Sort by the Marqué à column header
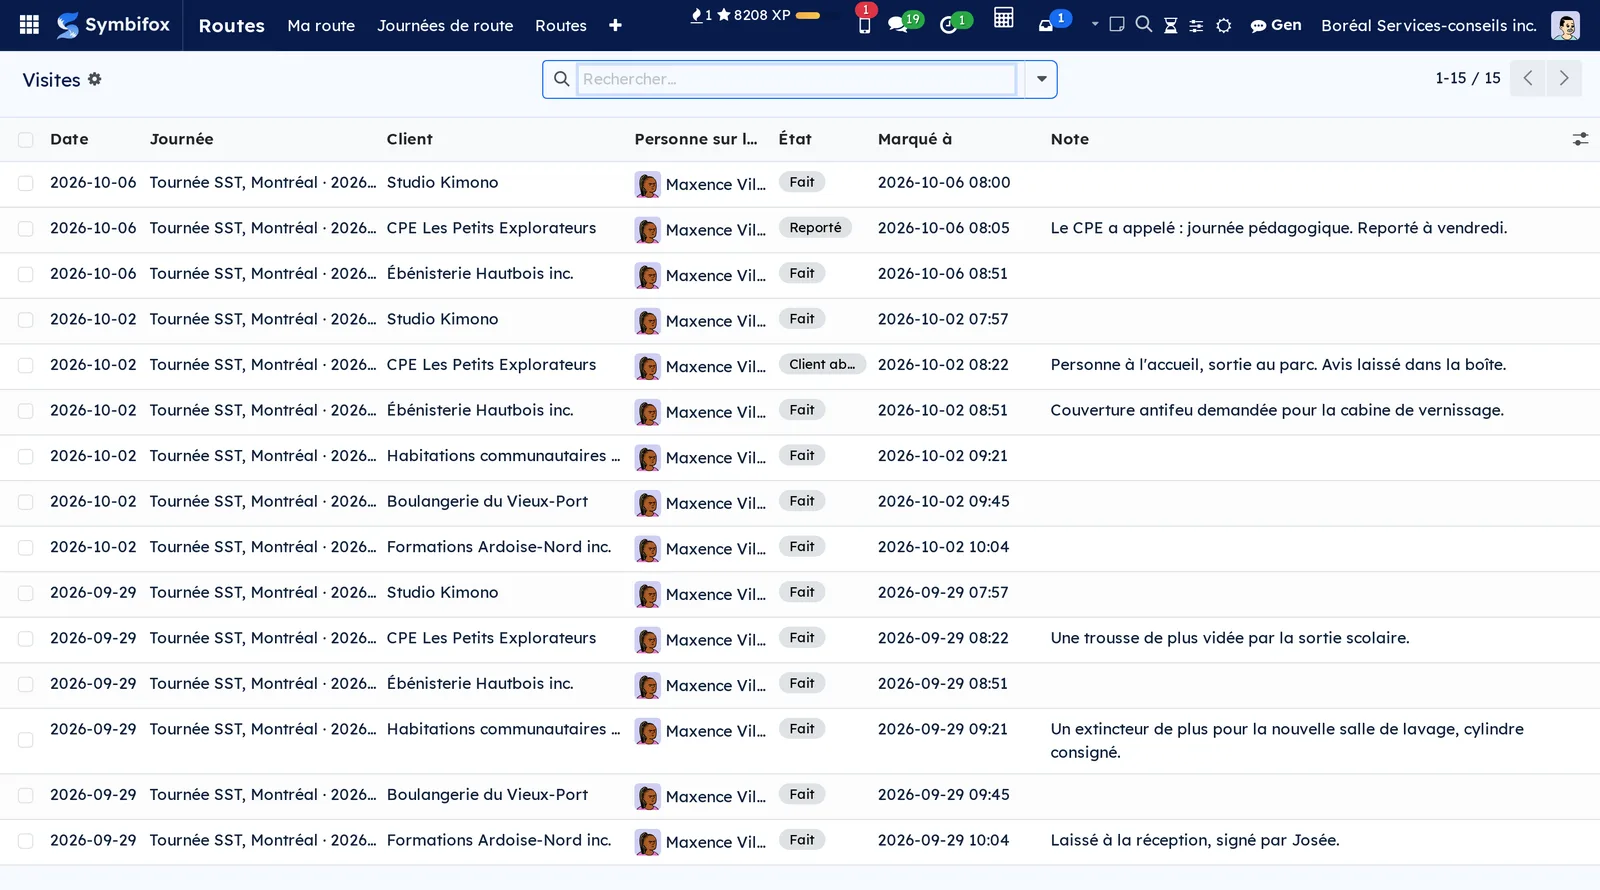Viewport: 1600px width, 890px height. pyautogui.click(x=915, y=139)
